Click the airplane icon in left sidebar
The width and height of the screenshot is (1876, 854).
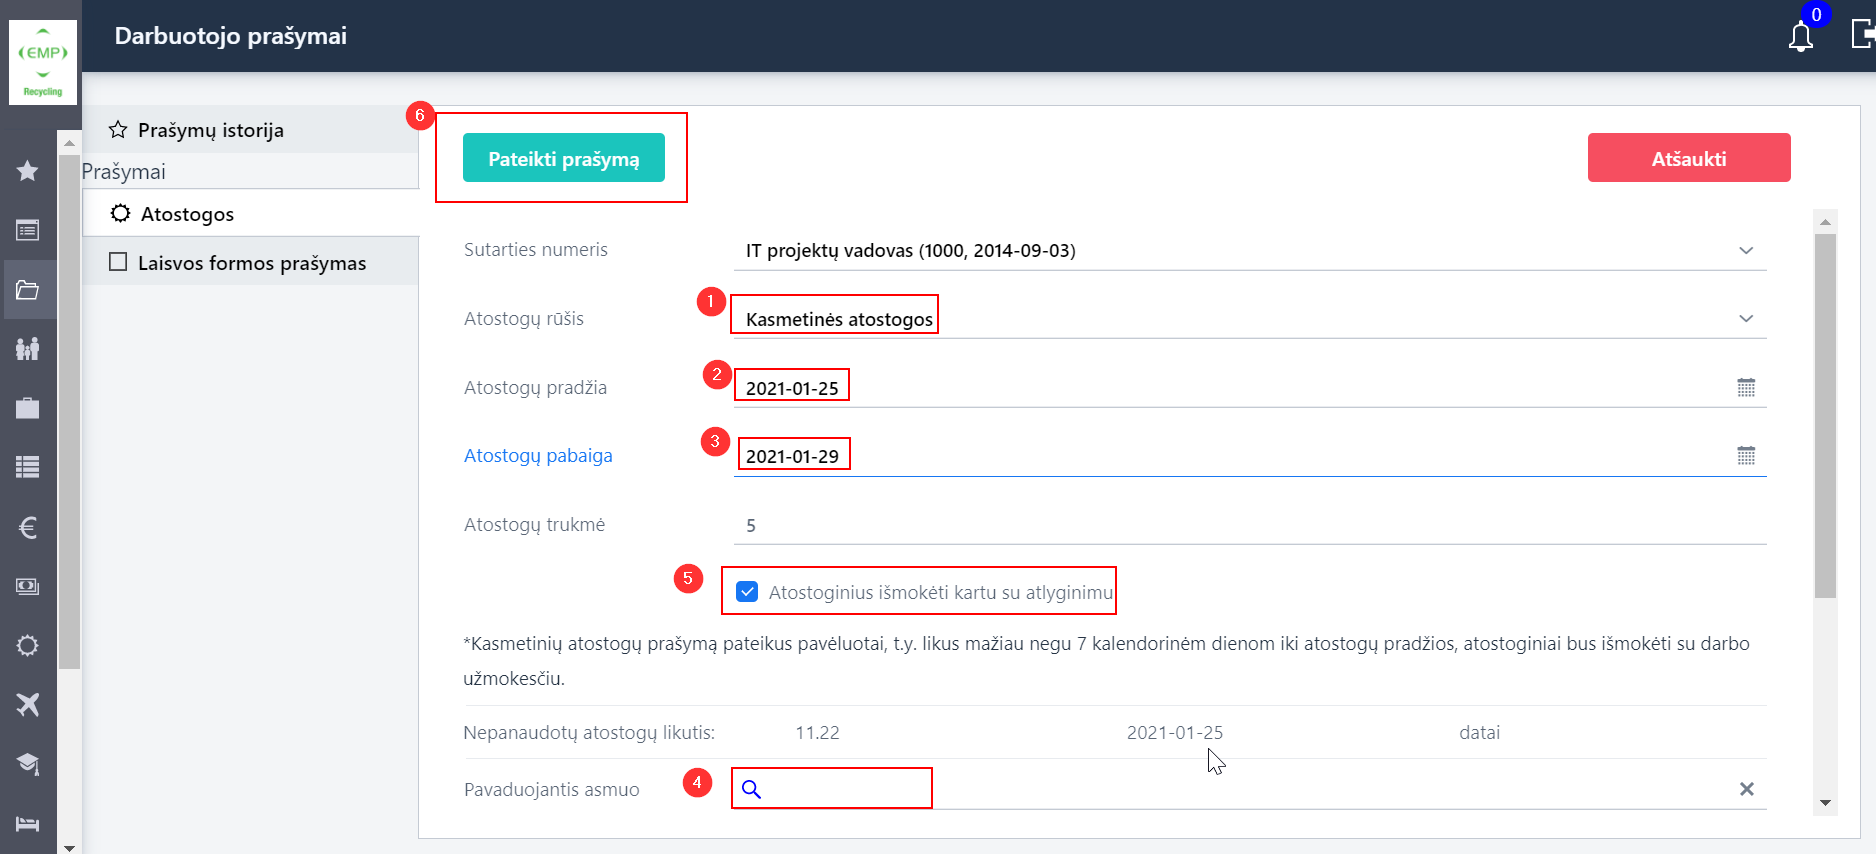point(28,704)
